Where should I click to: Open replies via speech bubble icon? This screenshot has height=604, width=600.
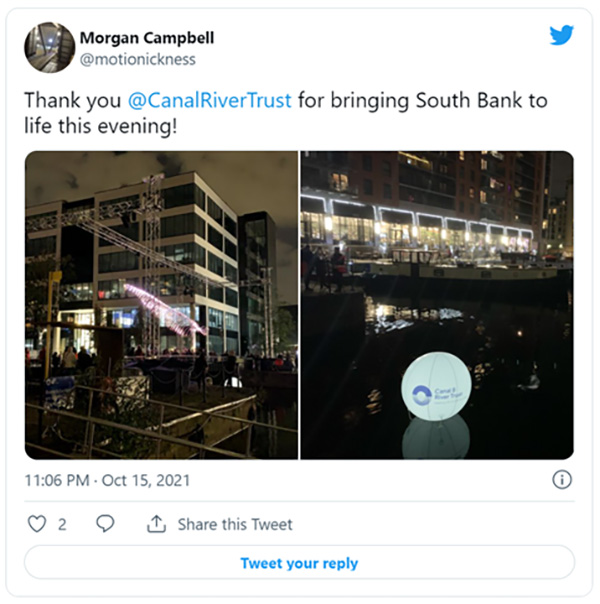(x=105, y=524)
